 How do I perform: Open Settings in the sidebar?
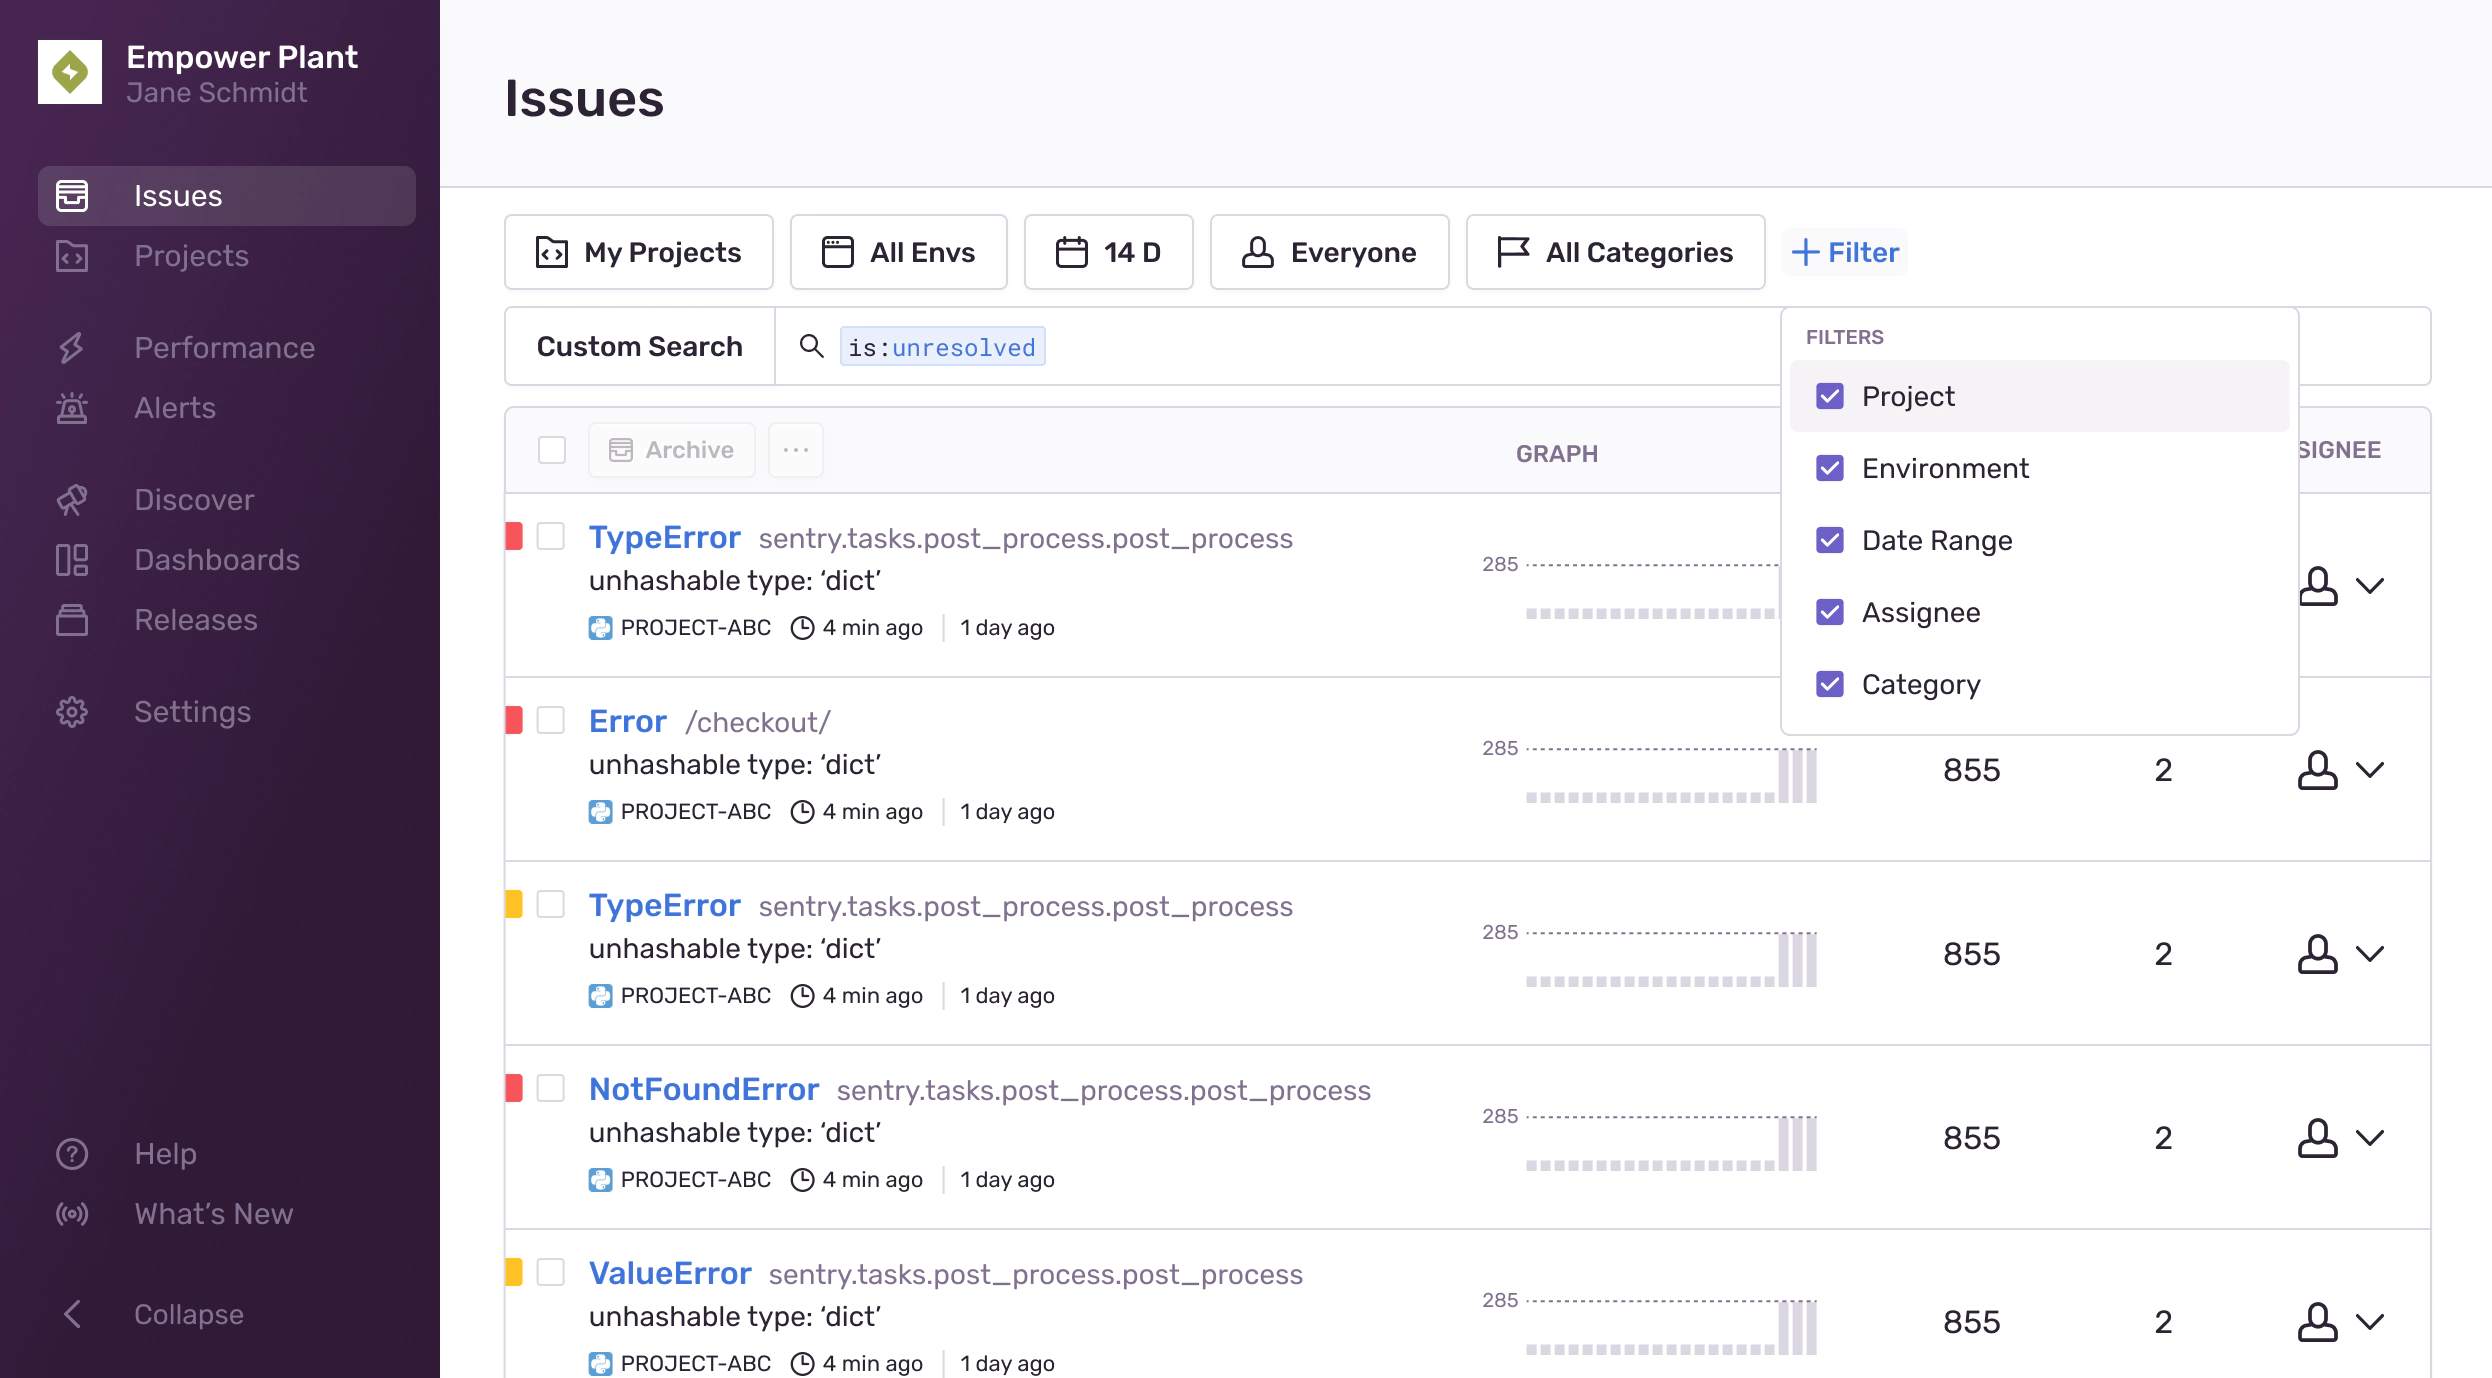(192, 712)
